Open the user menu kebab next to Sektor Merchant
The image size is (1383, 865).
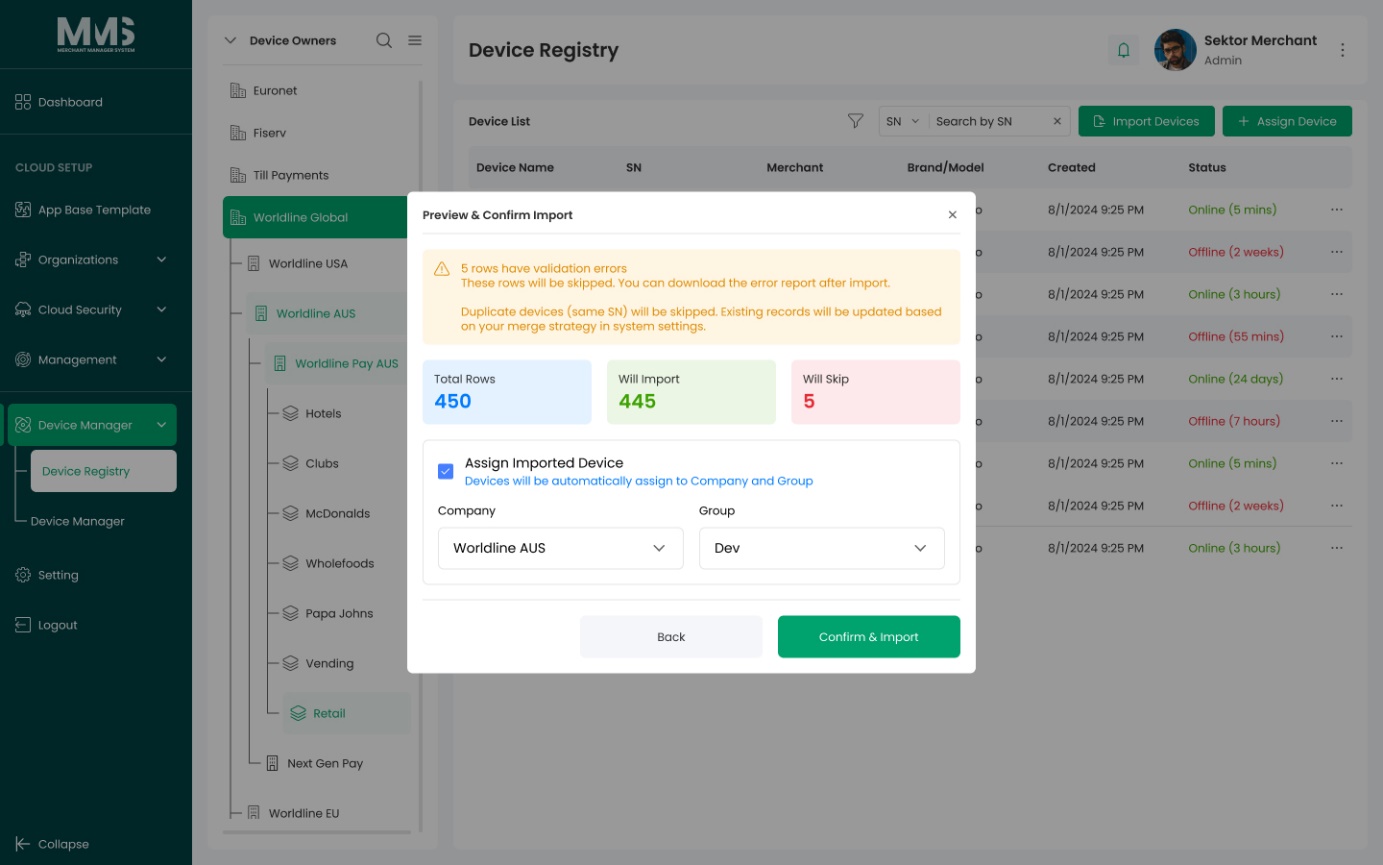click(1343, 50)
